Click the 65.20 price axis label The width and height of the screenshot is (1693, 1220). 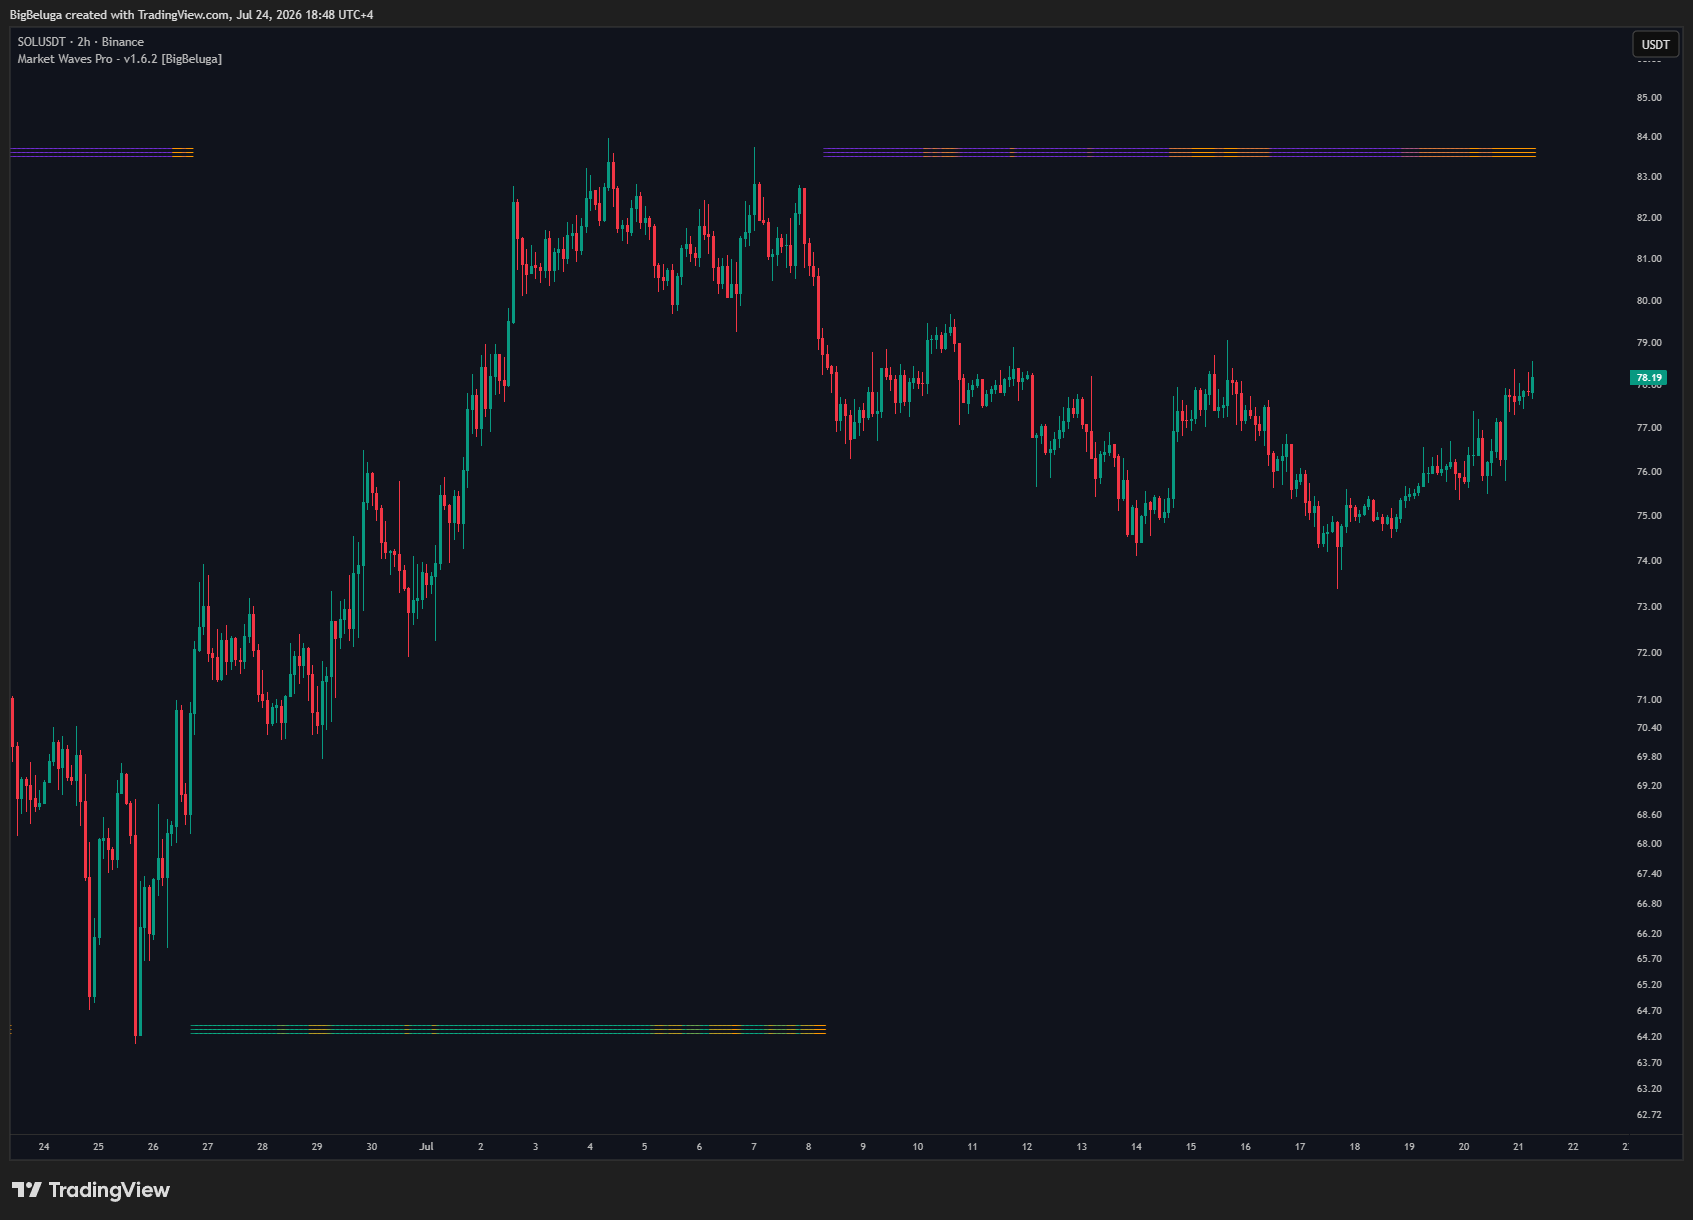pos(1649,985)
